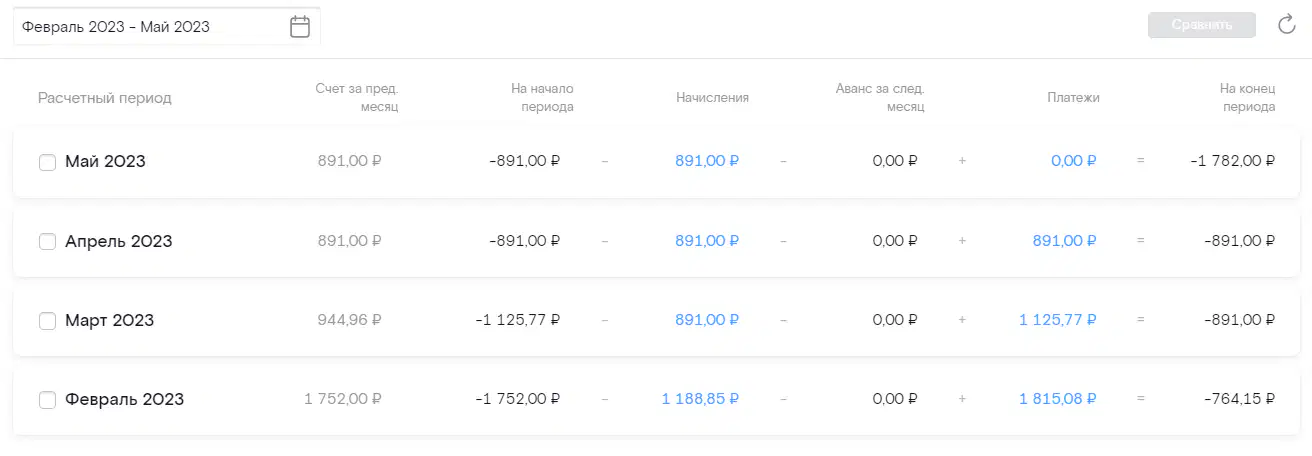
Task: Check the Март 2023 checkbox
Action: (x=47, y=321)
